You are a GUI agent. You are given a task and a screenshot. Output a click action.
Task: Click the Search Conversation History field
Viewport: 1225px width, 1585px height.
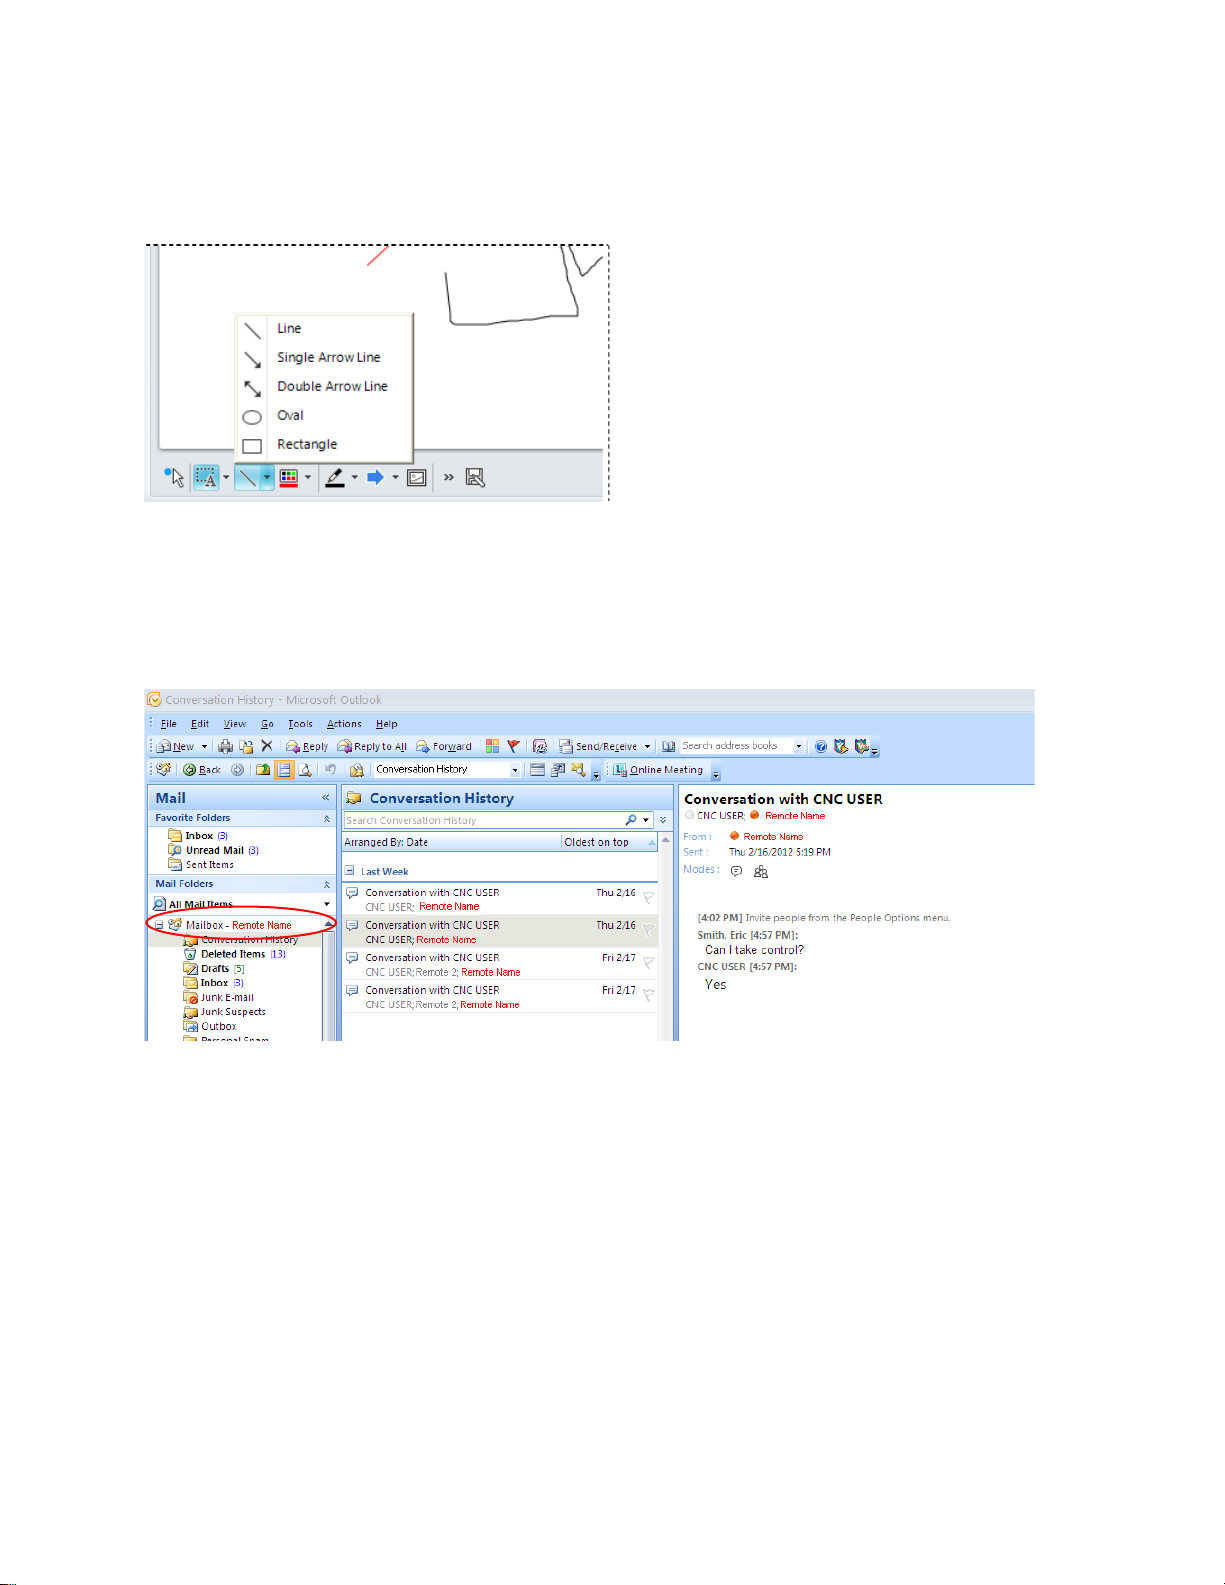point(483,820)
